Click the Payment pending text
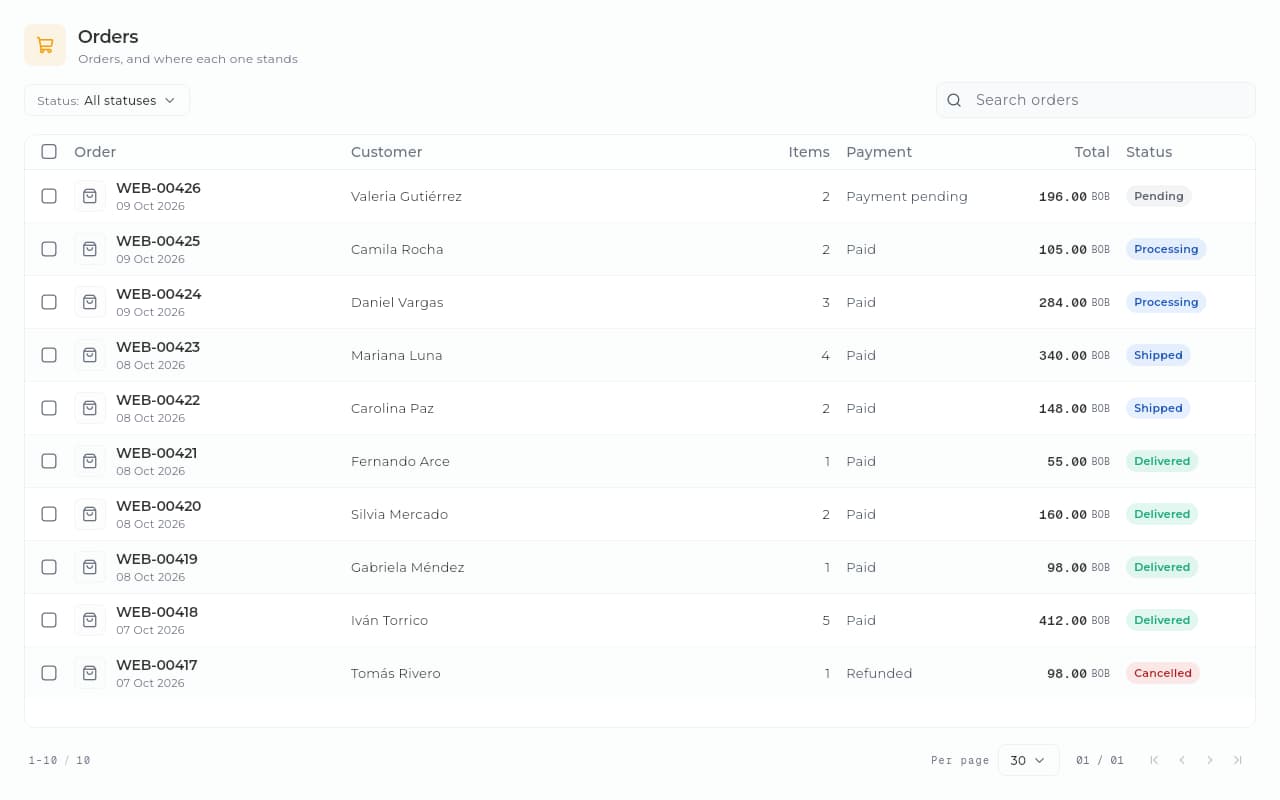Image resolution: width=1280 pixels, height=800 pixels. (907, 196)
